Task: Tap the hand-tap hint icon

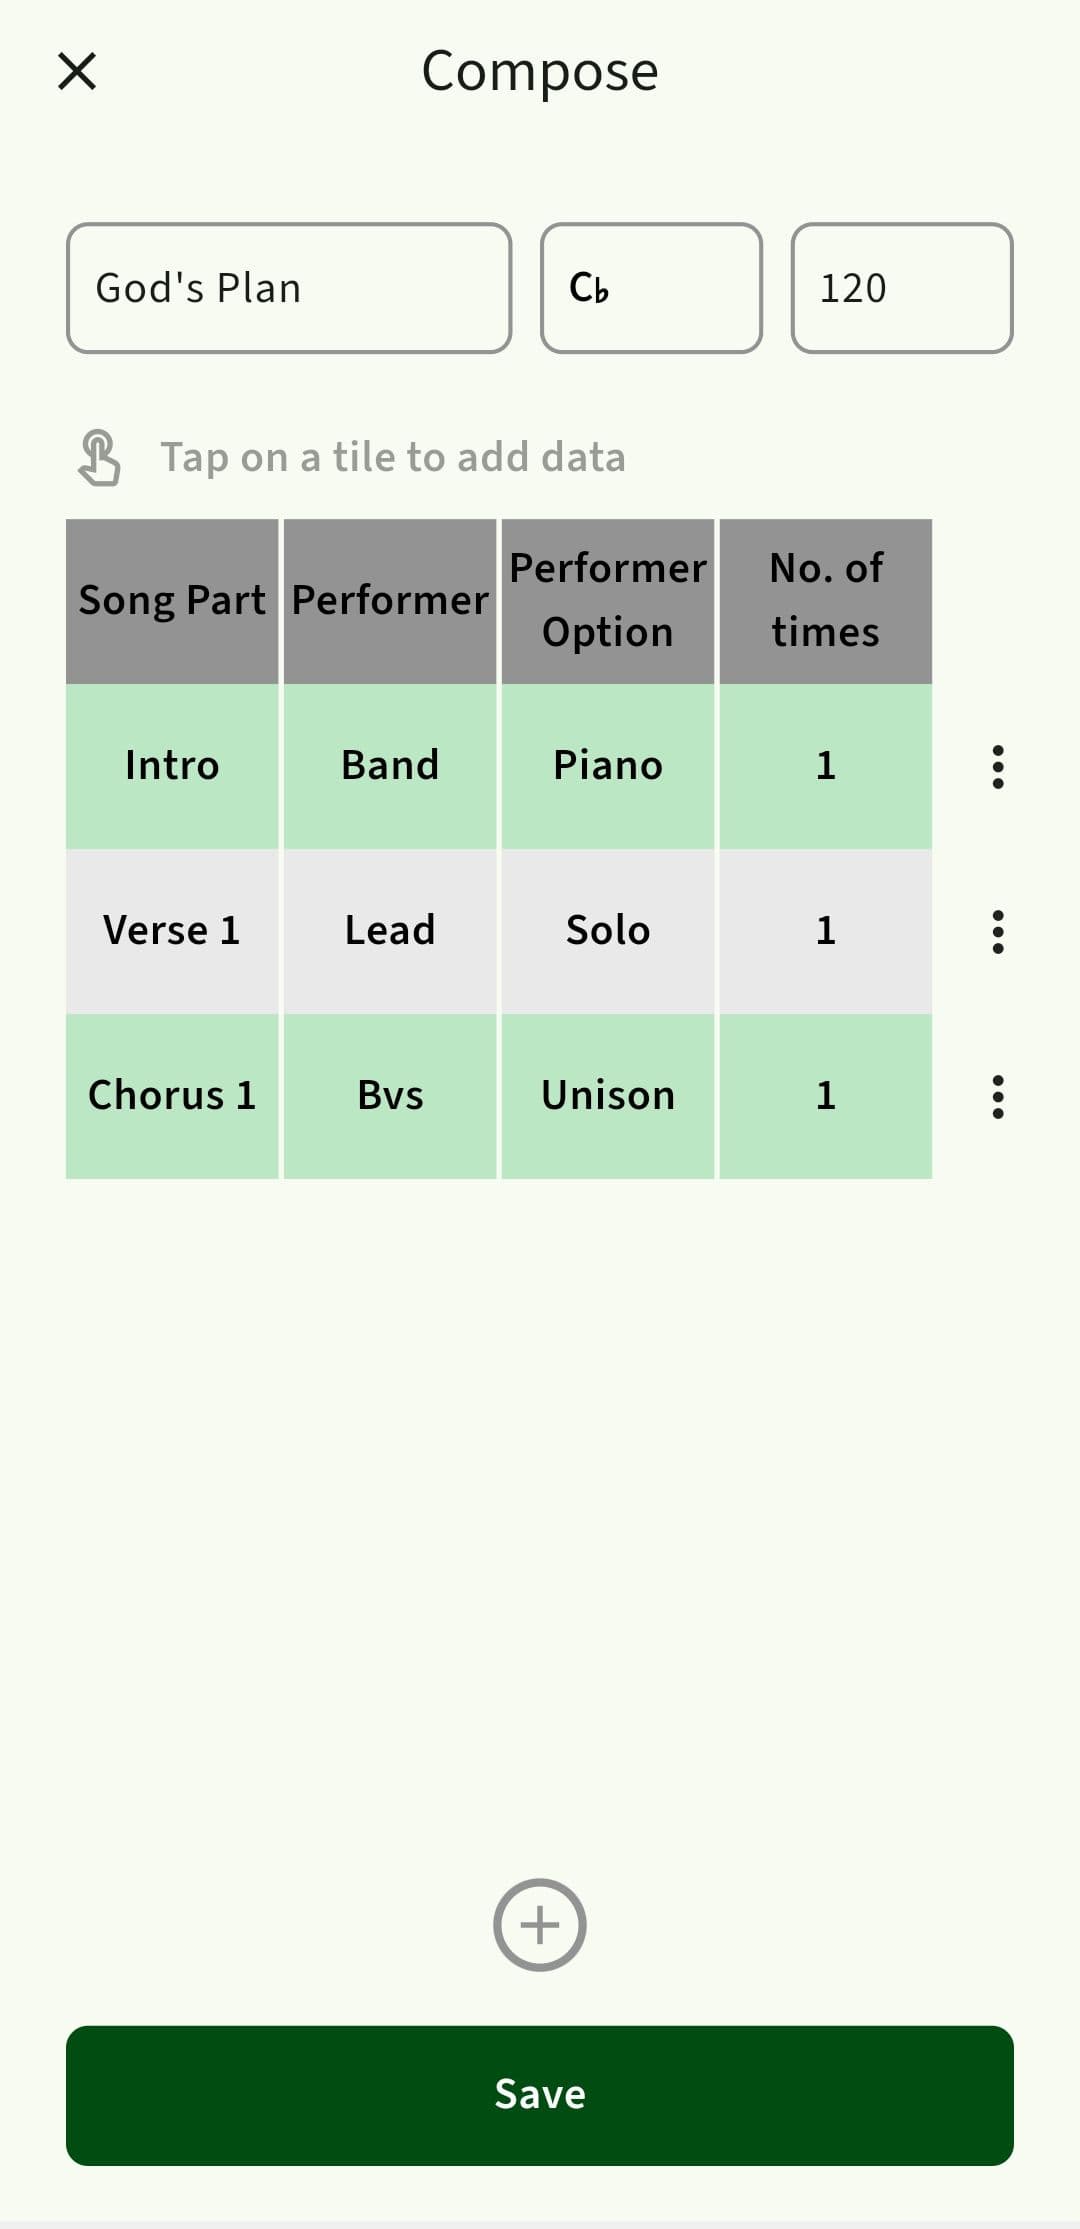Action: [x=99, y=458]
